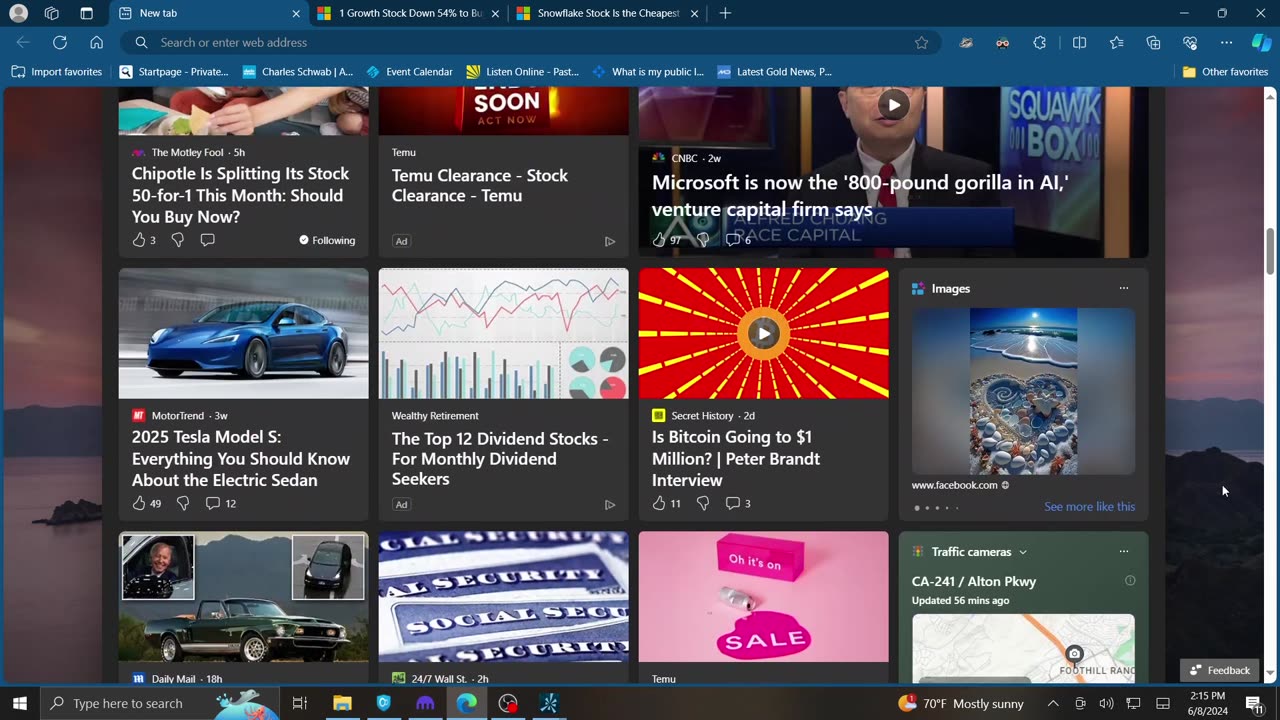Show hidden system tray icons
The width and height of the screenshot is (1280, 720).
(1053, 703)
